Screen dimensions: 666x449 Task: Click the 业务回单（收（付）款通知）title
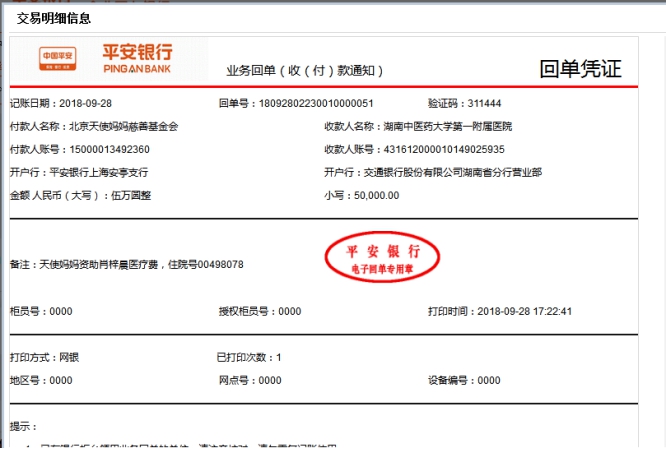pyautogui.click(x=305, y=71)
